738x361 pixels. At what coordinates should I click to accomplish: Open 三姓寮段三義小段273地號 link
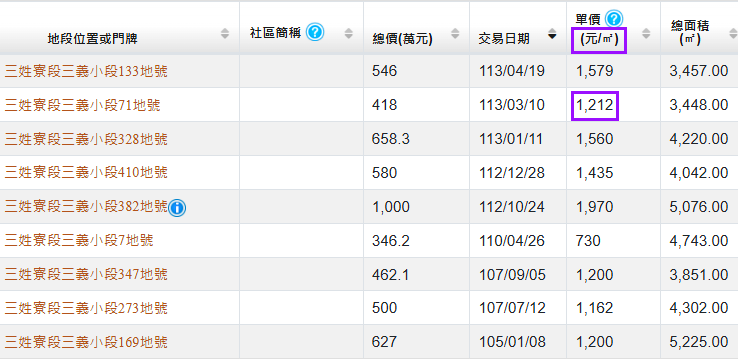pyautogui.click(x=86, y=308)
